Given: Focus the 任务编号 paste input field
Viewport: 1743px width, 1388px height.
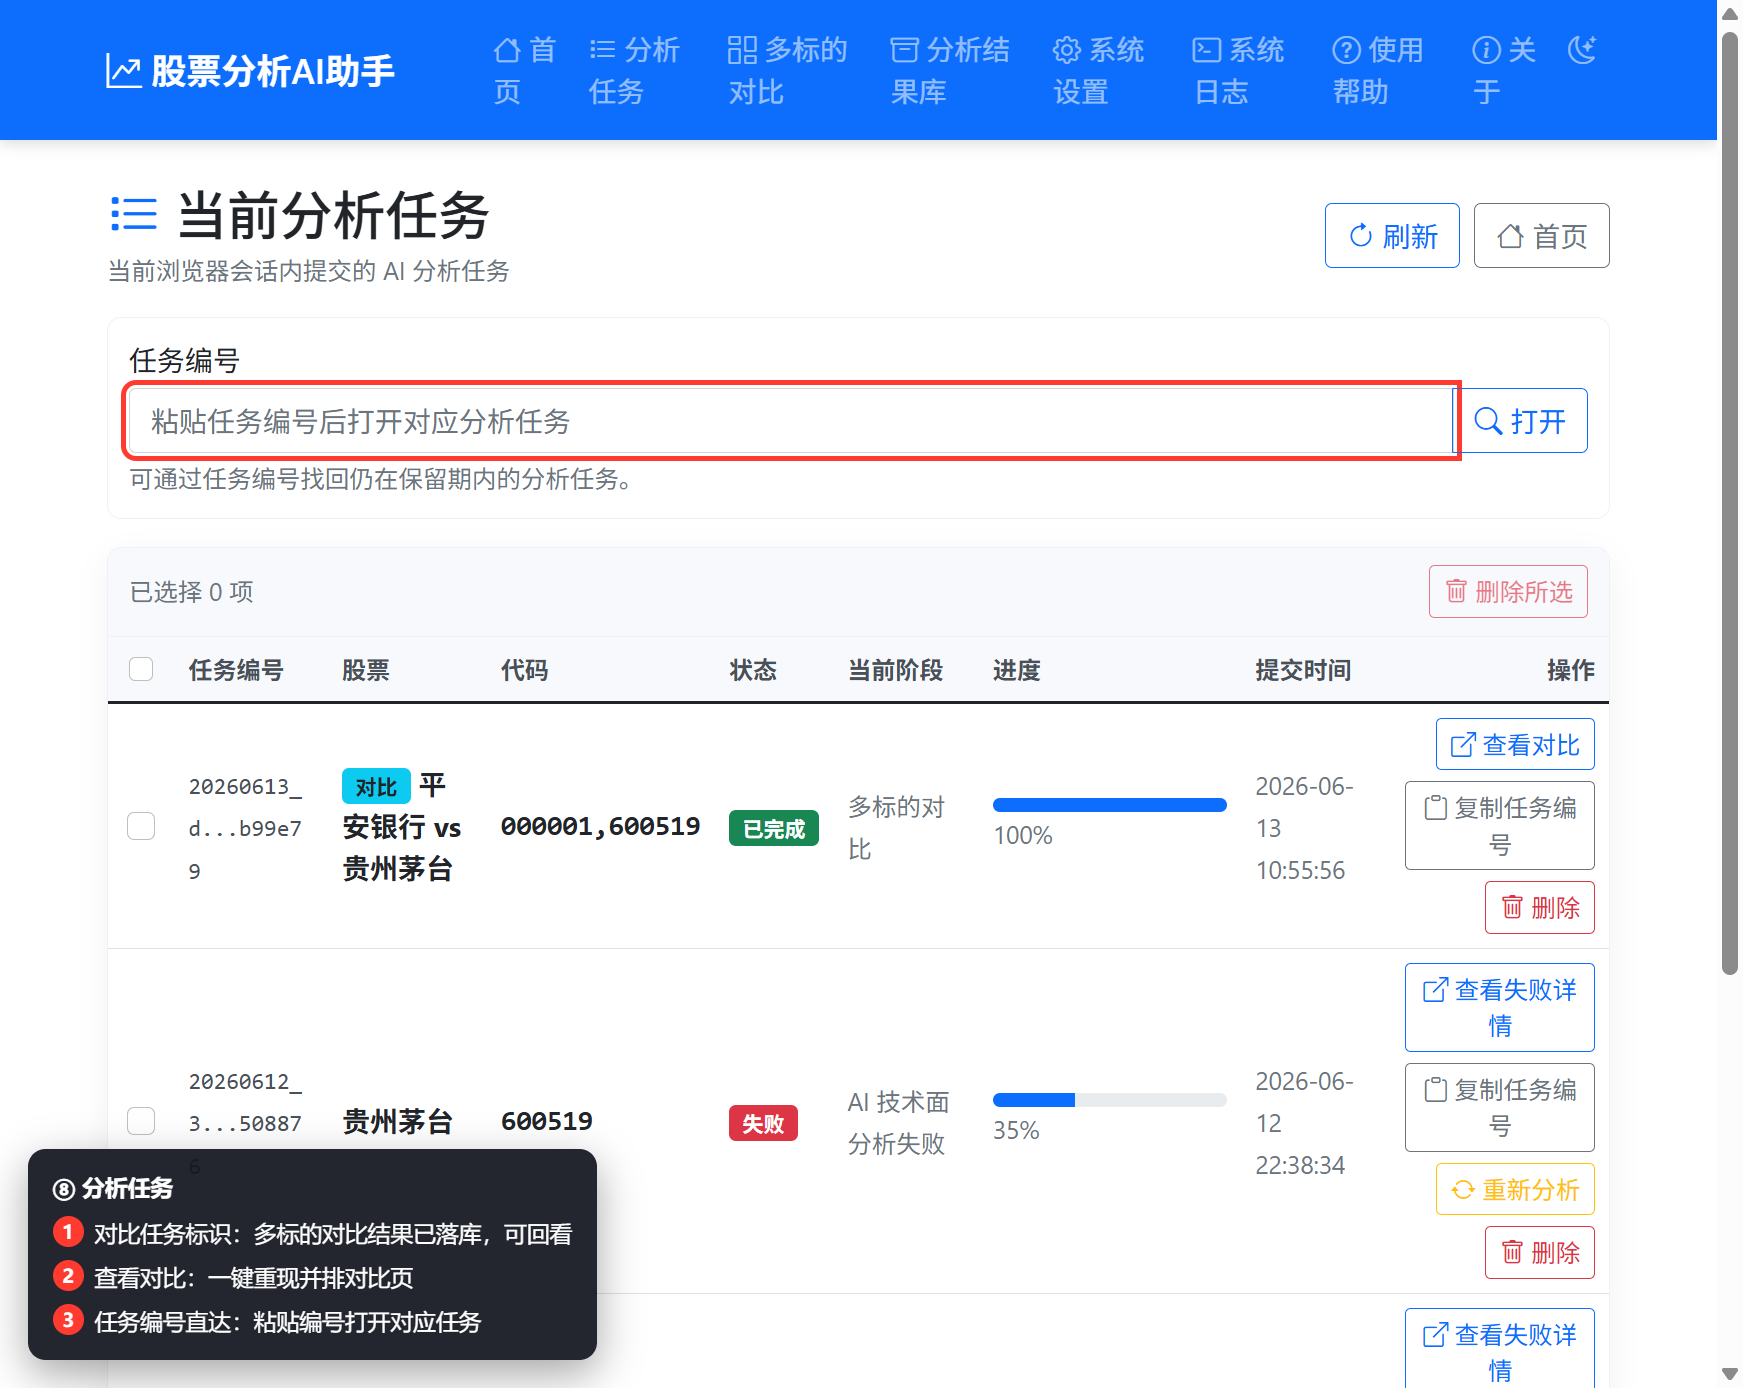Looking at the screenshot, I should coord(790,421).
